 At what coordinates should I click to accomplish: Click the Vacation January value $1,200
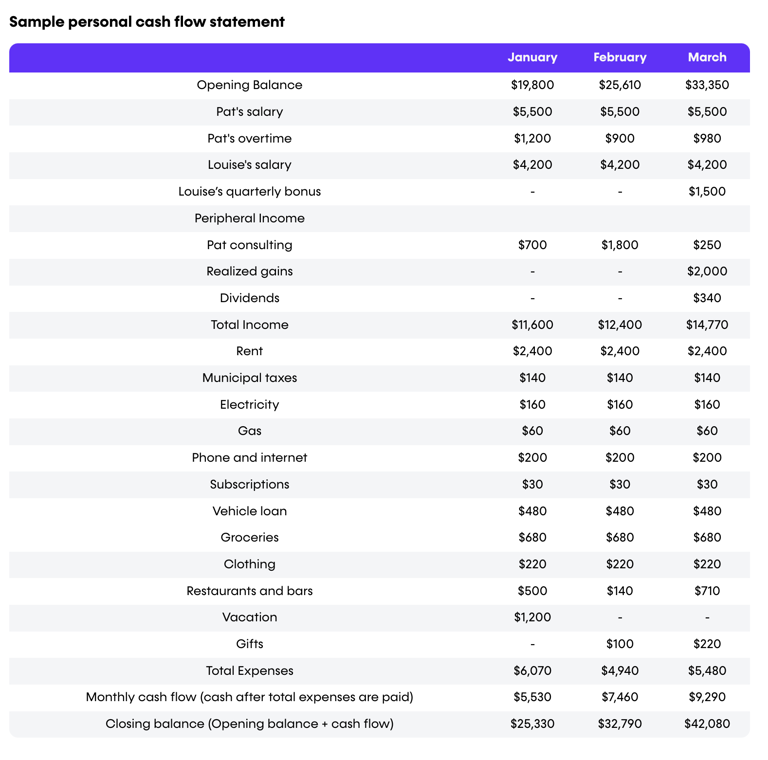532,617
